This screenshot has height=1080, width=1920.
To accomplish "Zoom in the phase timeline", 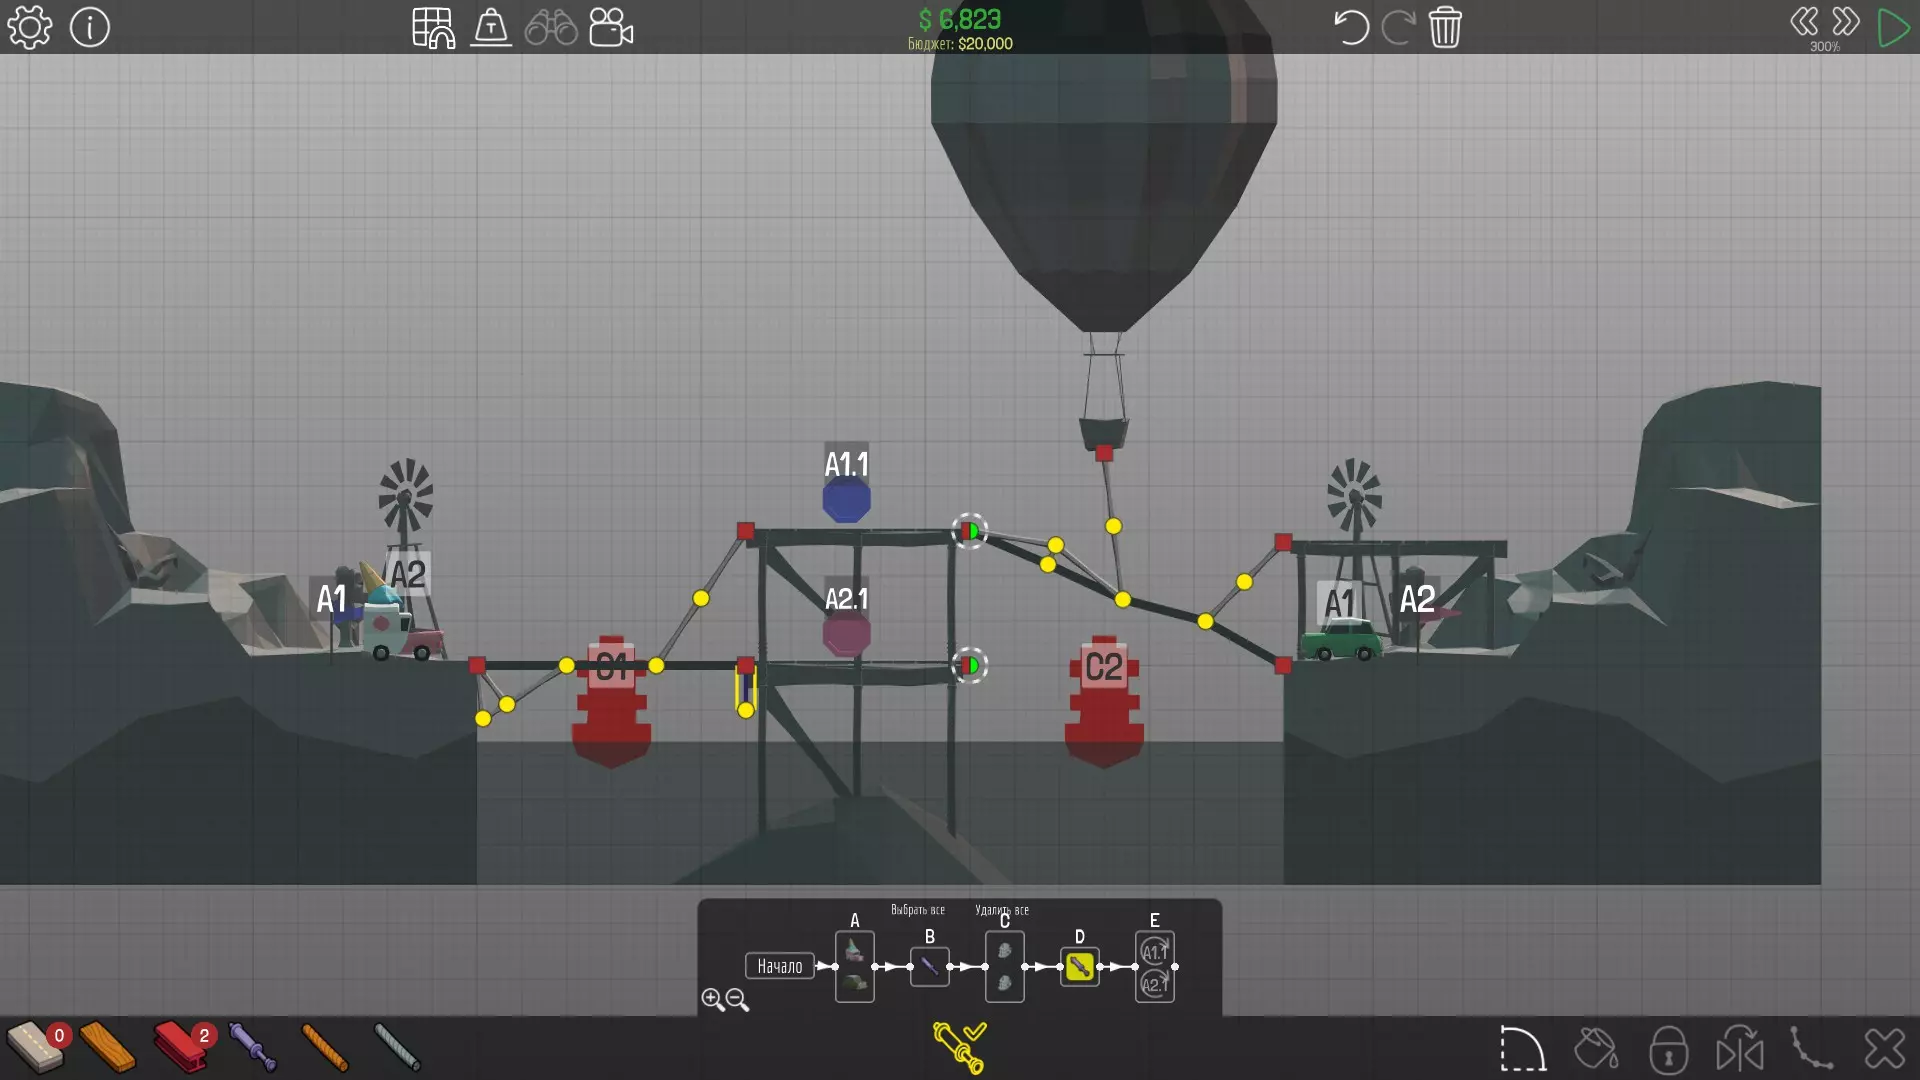I will (712, 999).
